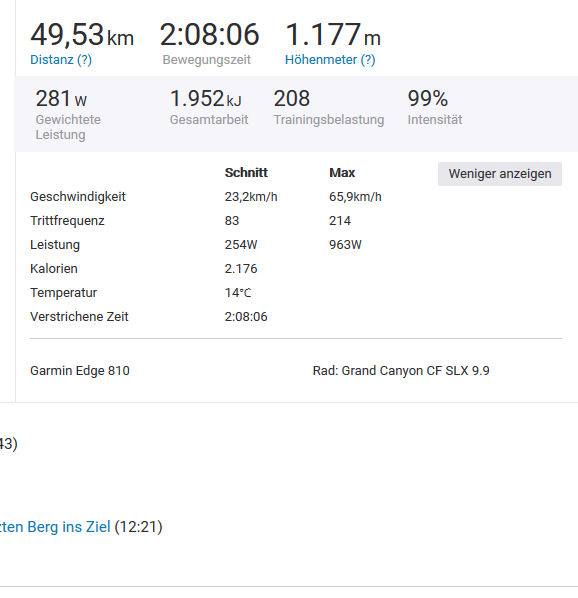This screenshot has height=598, width=578.
Task: Click the 208 Trainingsbelastung stat
Action: (x=329, y=107)
